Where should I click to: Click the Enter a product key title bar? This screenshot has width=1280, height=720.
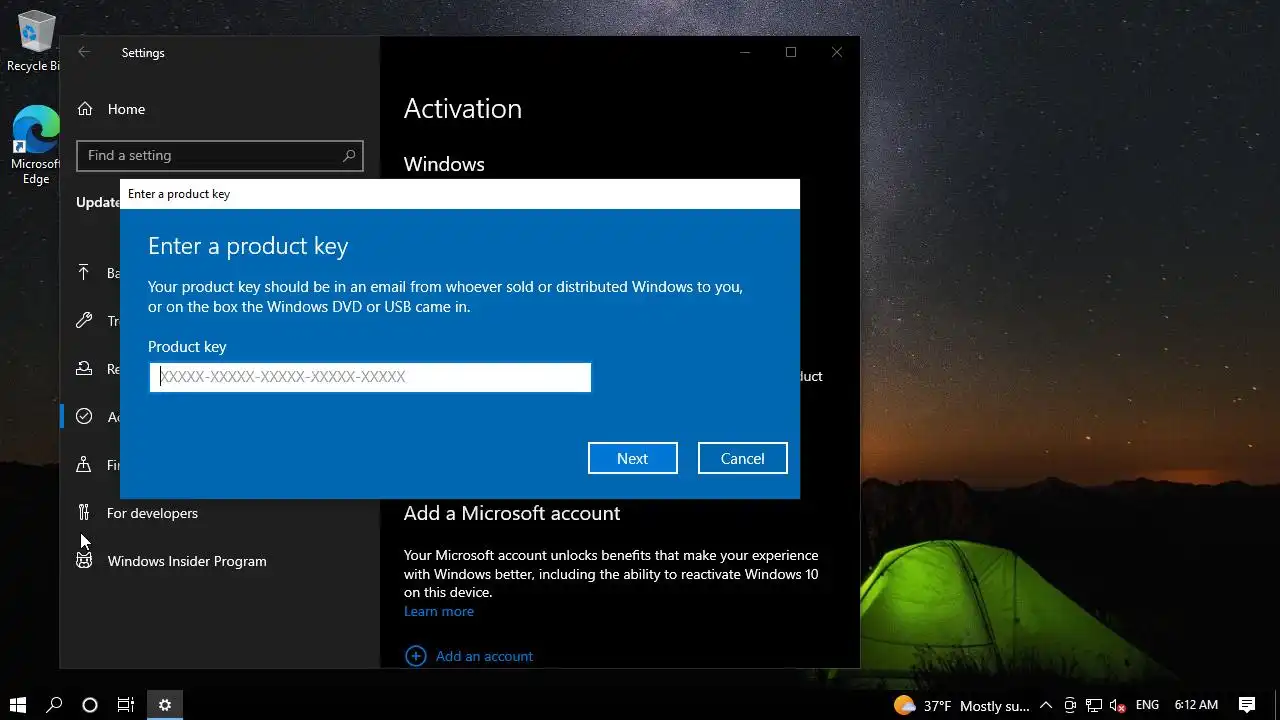[460, 194]
